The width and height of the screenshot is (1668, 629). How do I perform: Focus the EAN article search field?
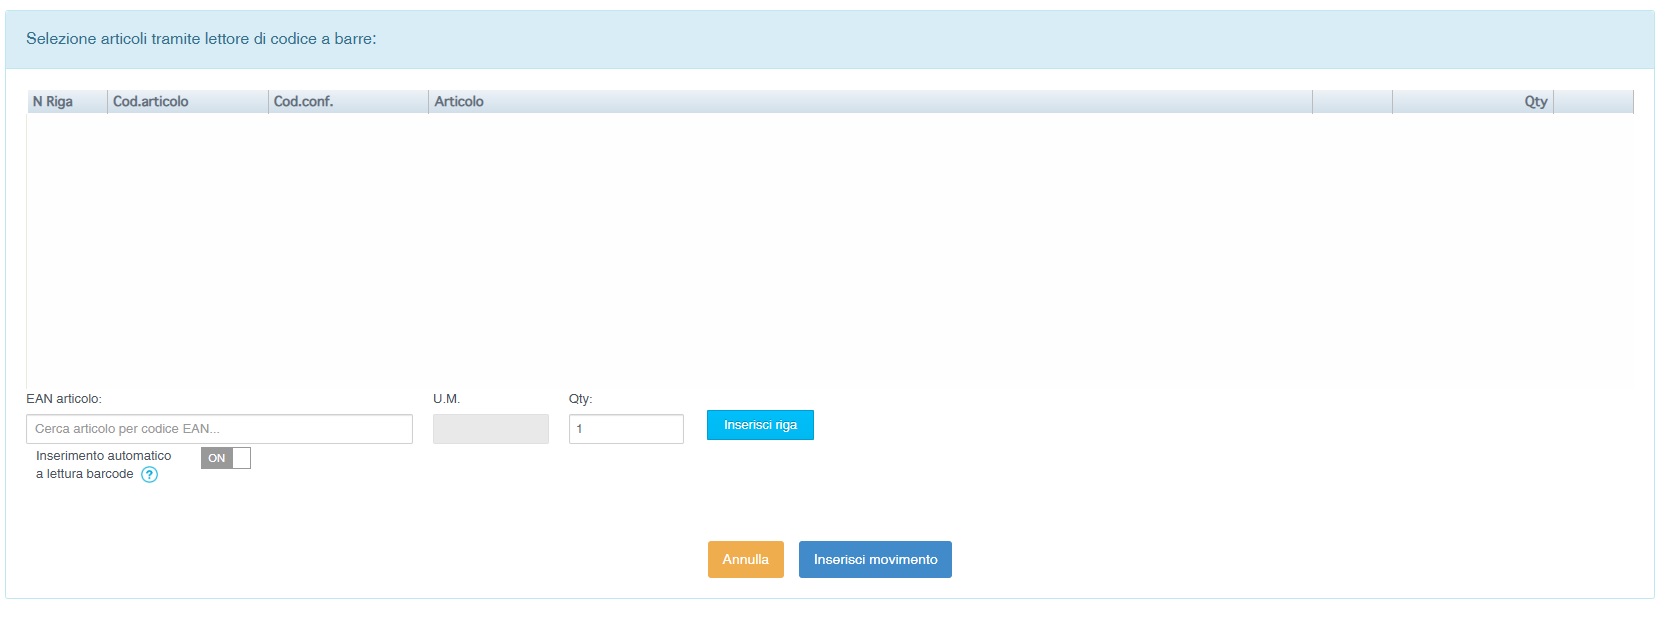pos(219,429)
